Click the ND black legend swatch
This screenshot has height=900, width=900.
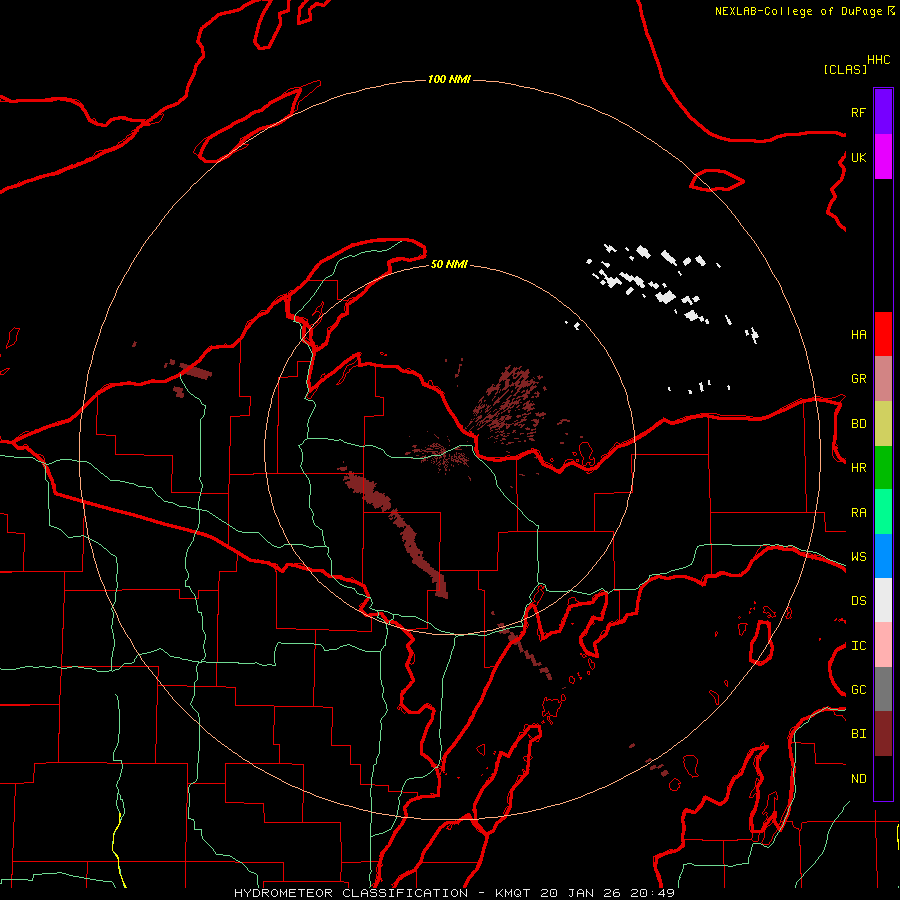pyautogui.click(x=883, y=778)
